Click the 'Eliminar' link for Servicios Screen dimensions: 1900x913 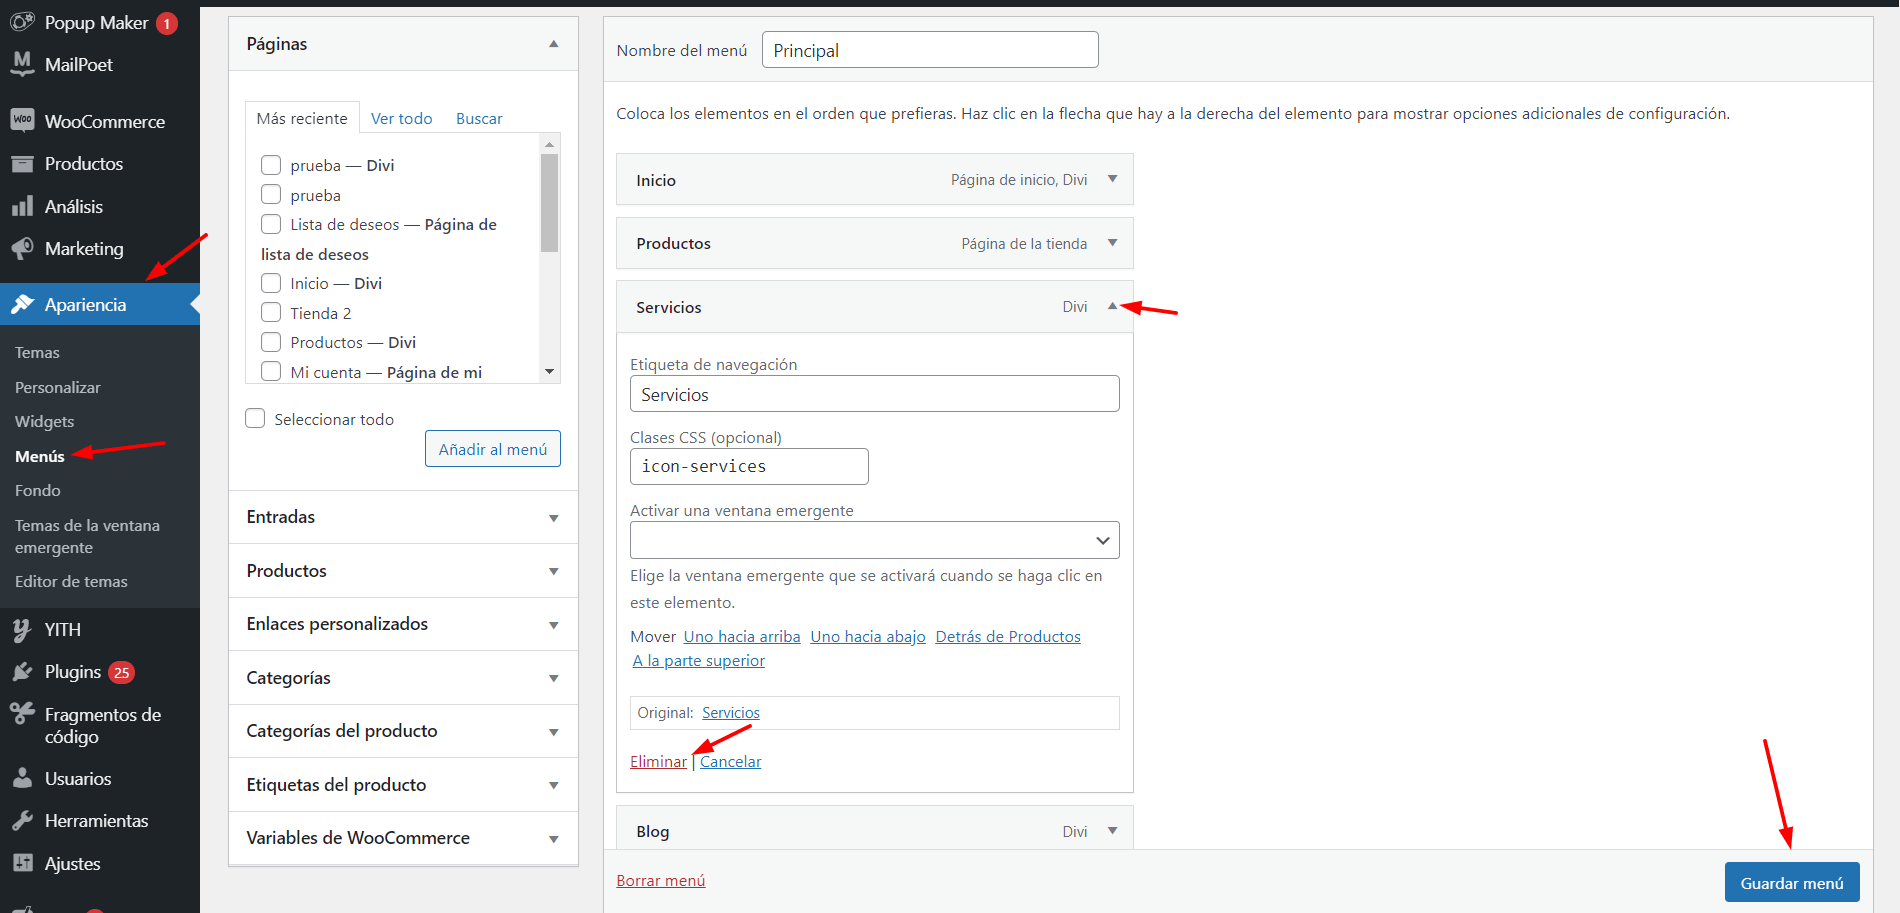[x=658, y=761]
